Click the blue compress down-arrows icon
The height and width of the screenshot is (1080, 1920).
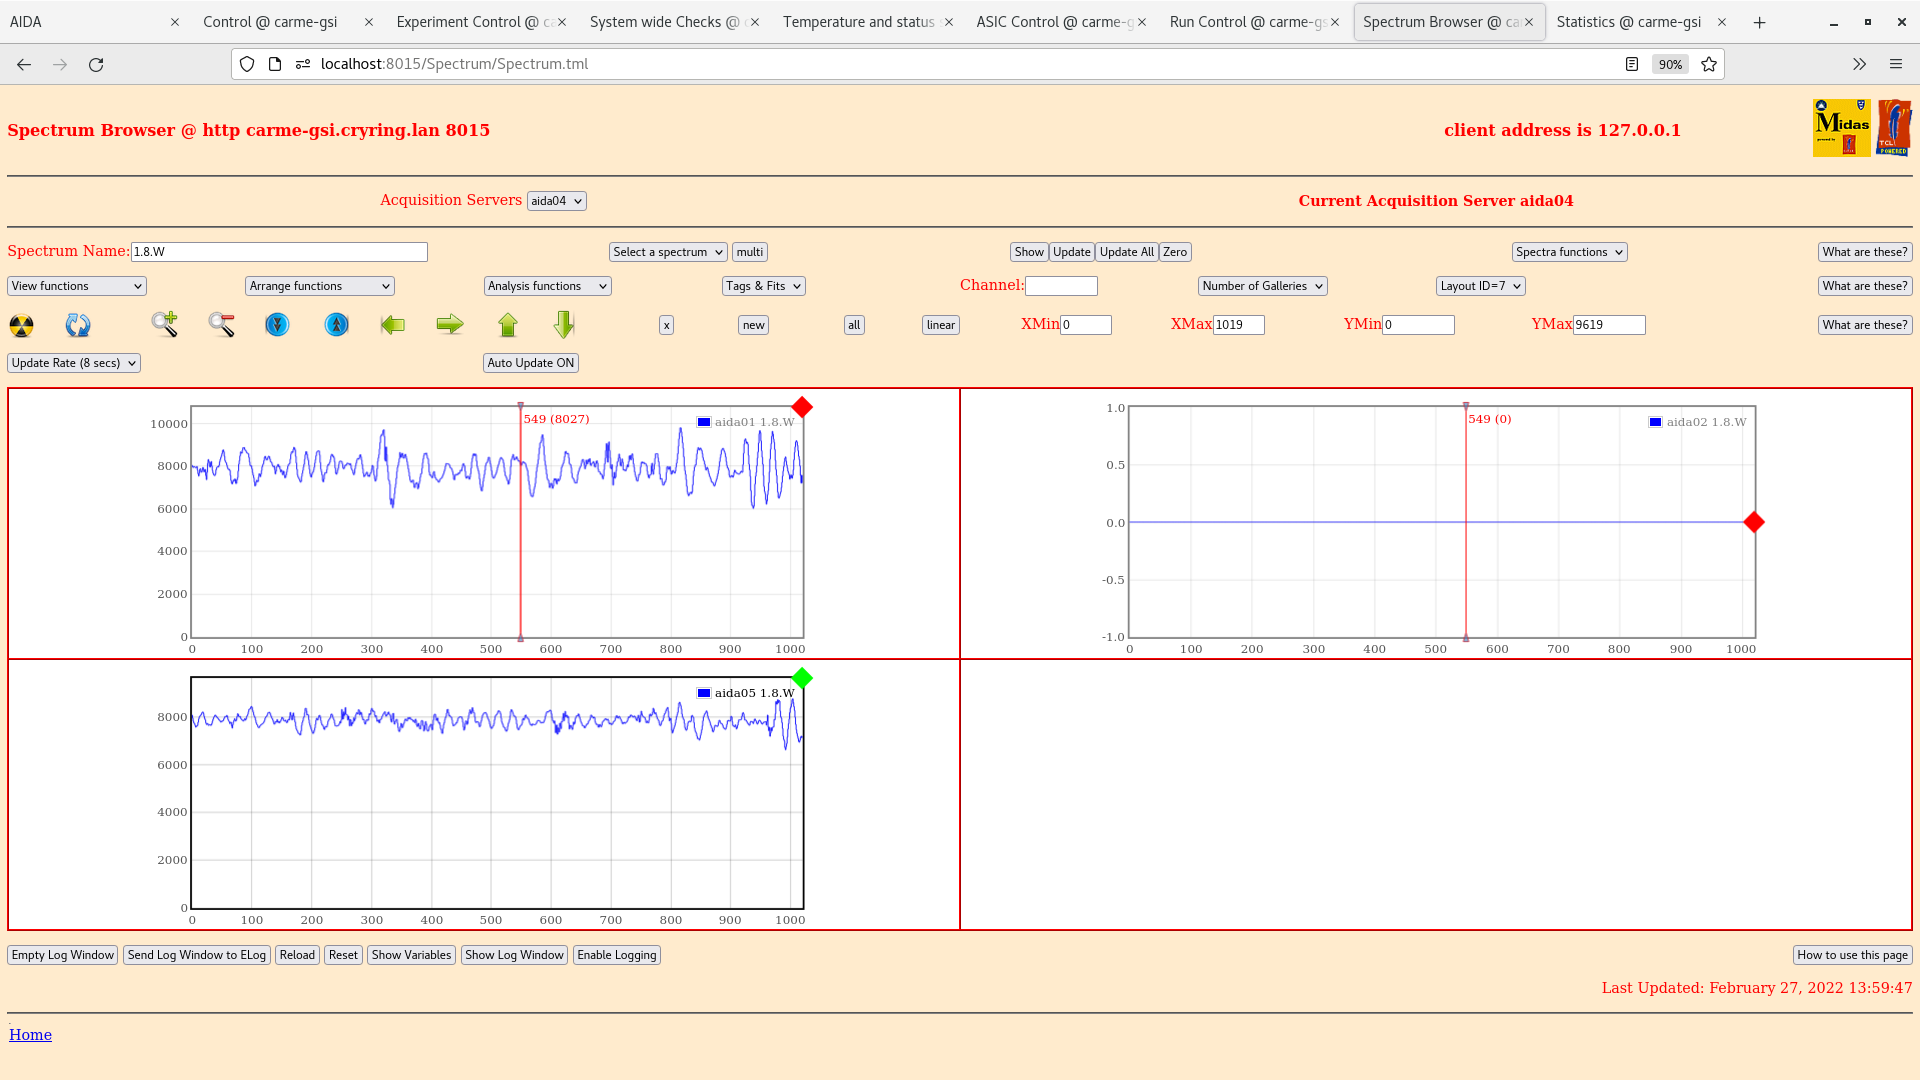pyautogui.click(x=277, y=324)
